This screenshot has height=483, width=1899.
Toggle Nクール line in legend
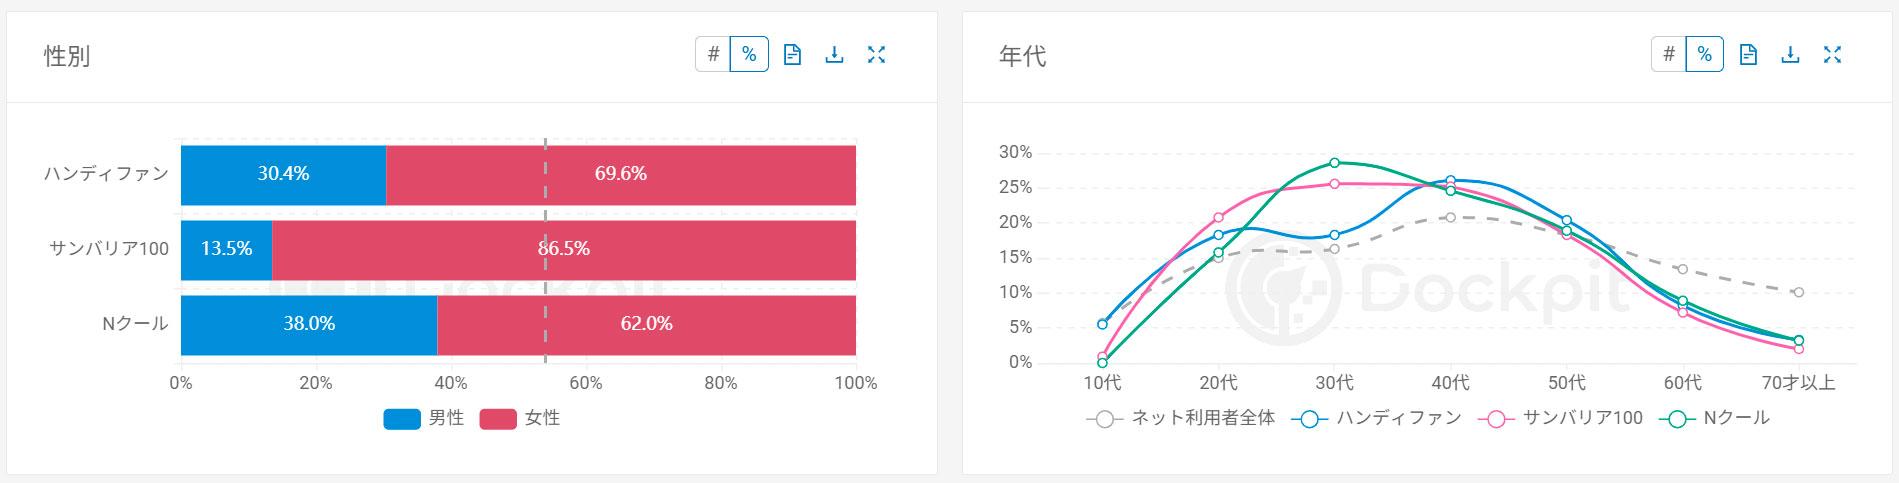tap(1715, 418)
